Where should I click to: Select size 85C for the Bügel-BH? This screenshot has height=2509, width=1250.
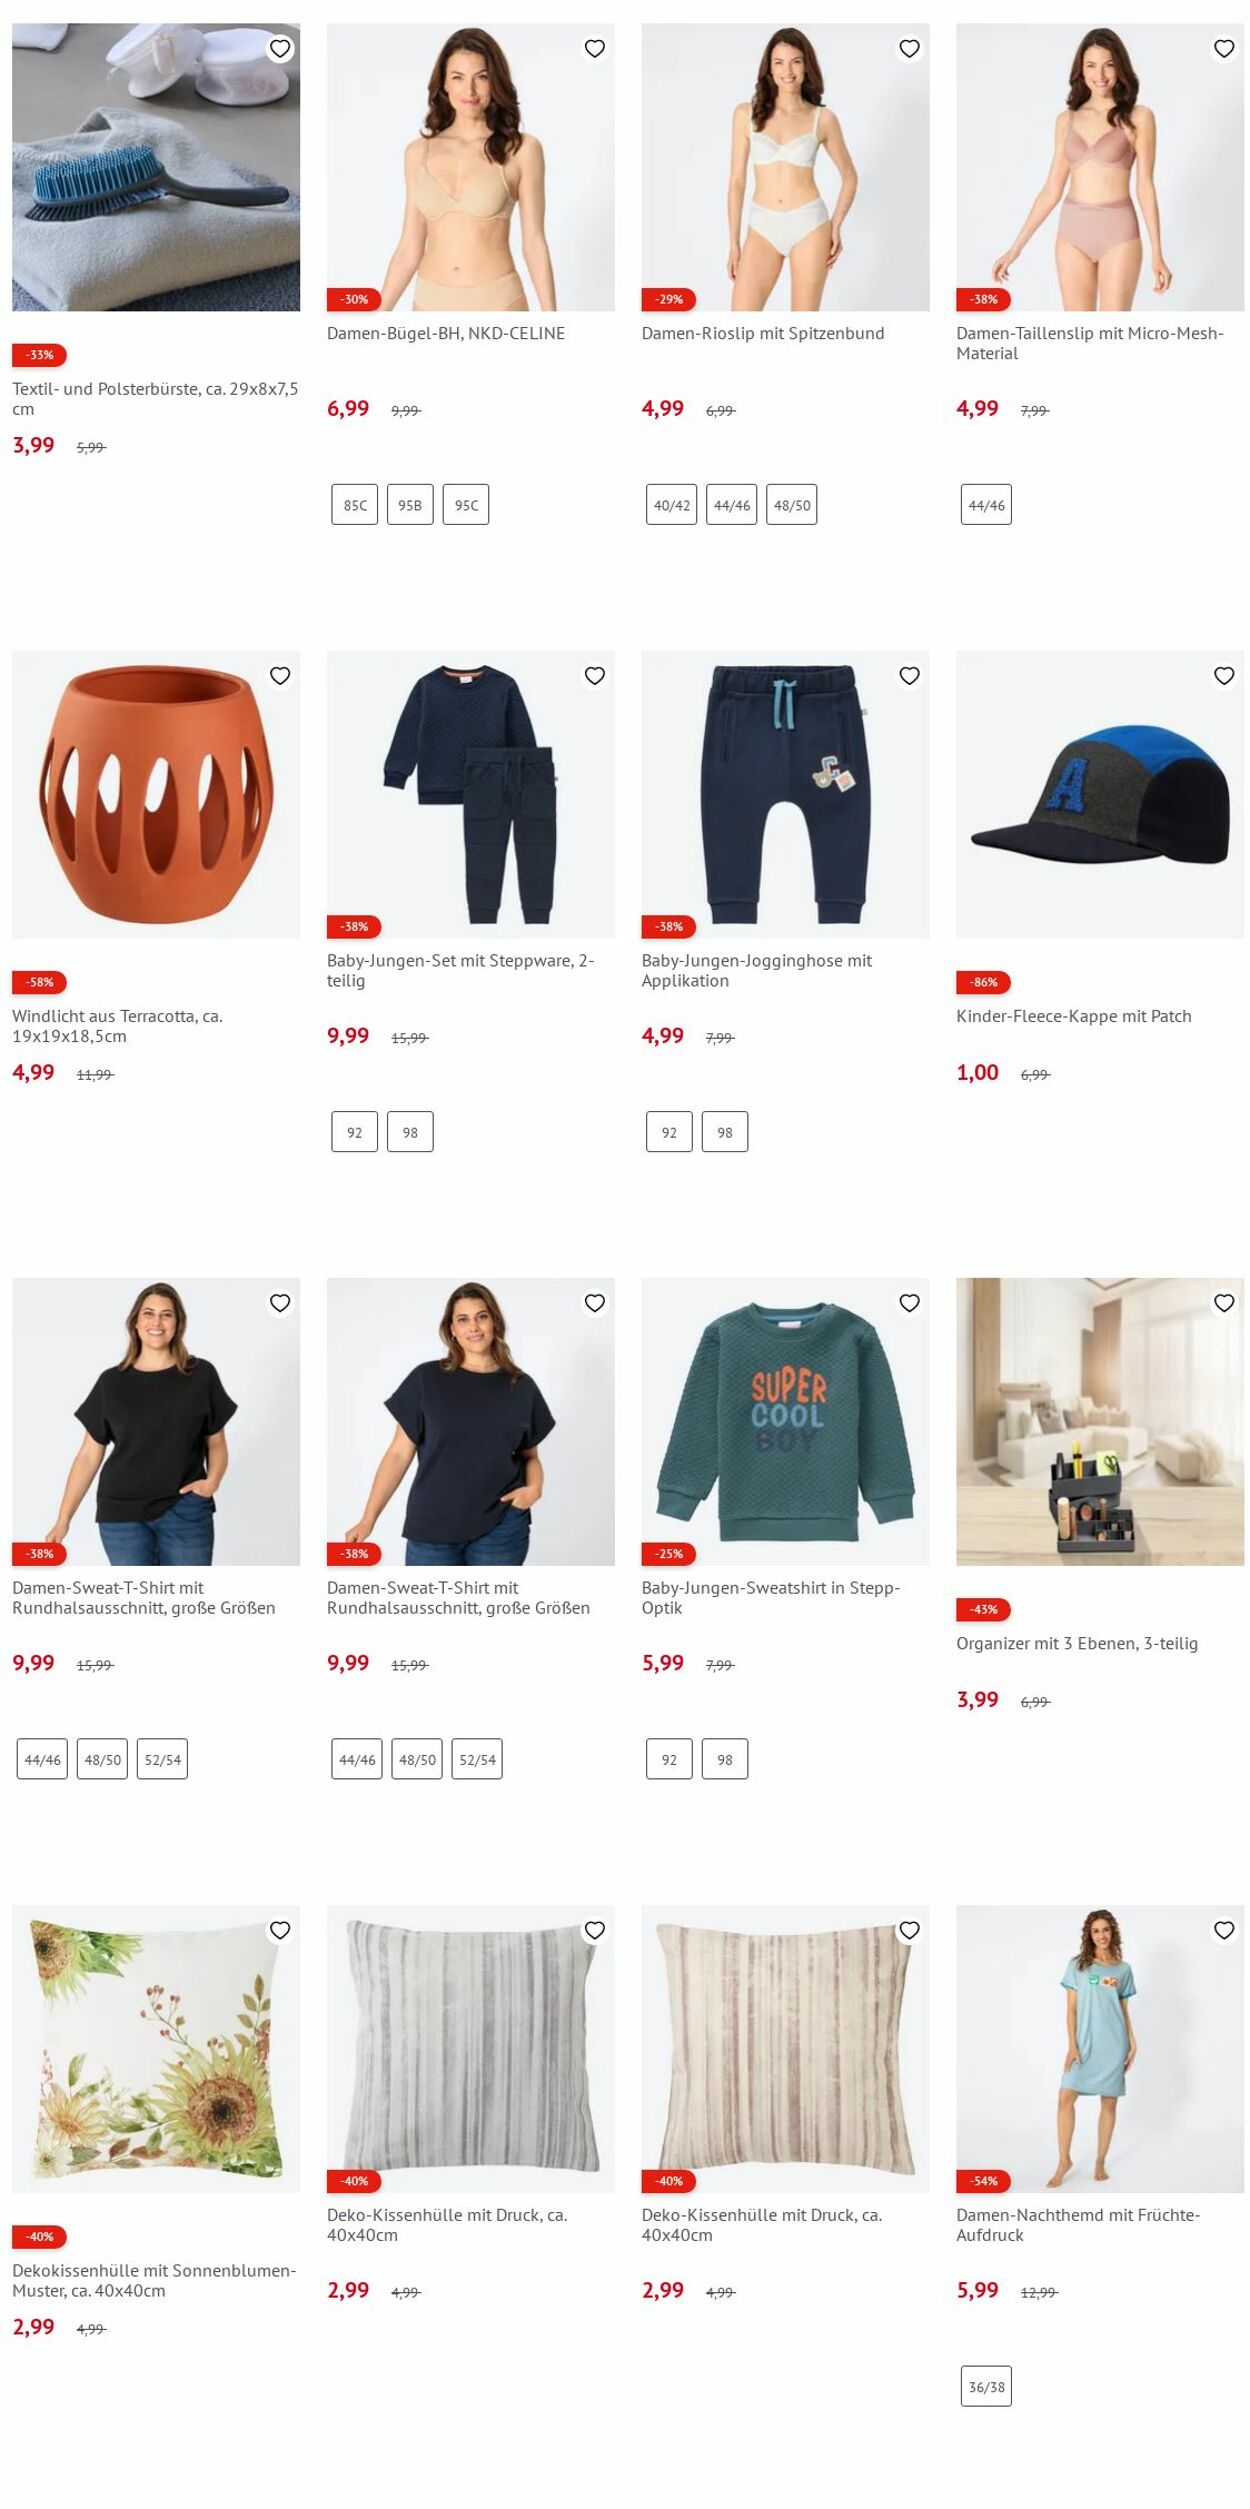[355, 505]
